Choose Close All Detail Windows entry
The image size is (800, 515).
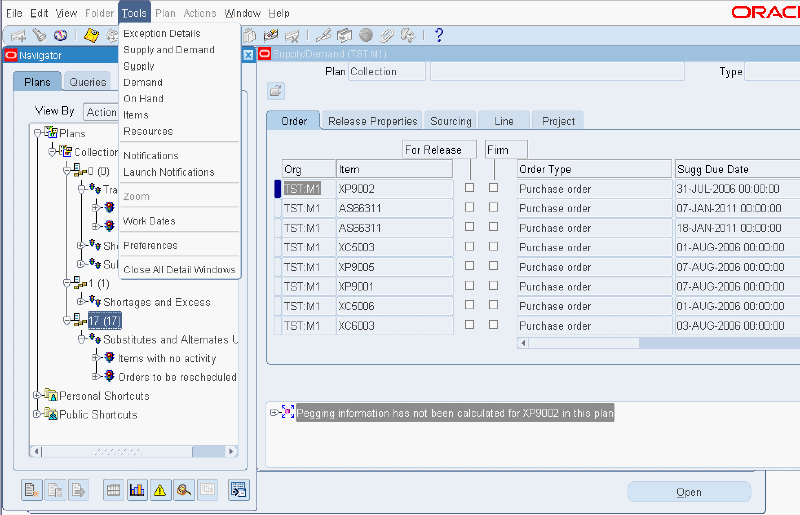pos(179,269)
